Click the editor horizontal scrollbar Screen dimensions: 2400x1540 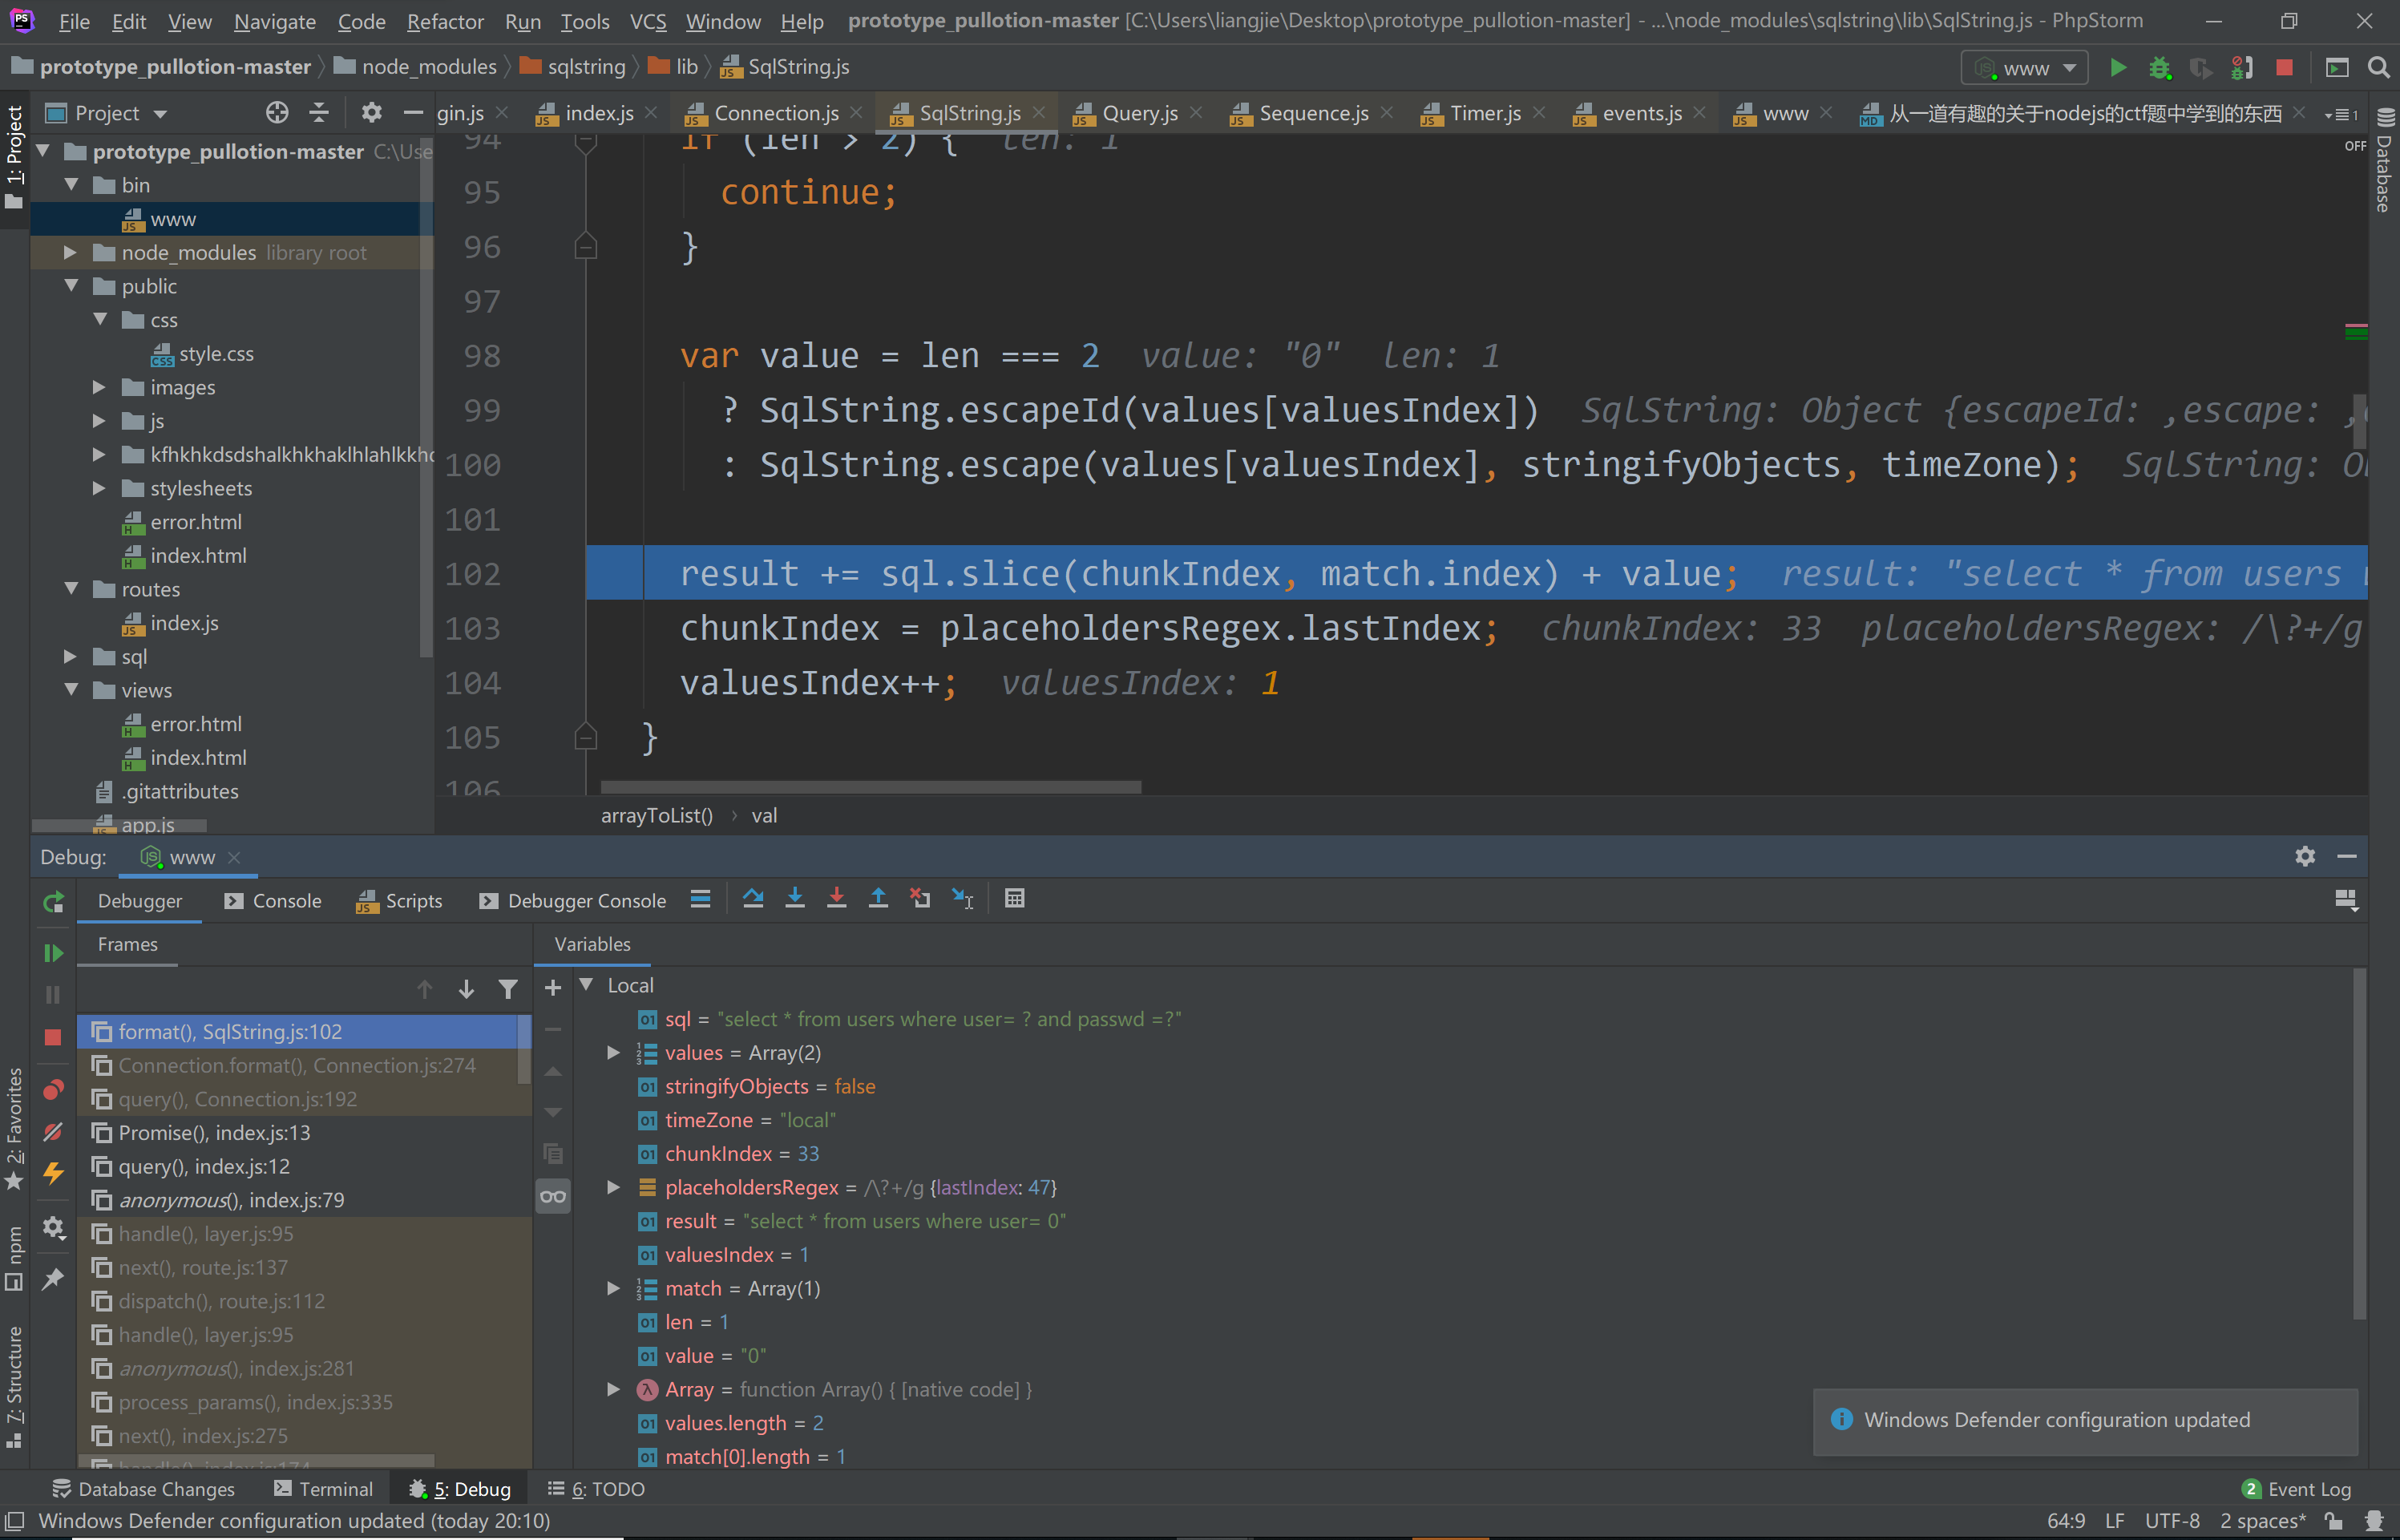pos(870,787)
